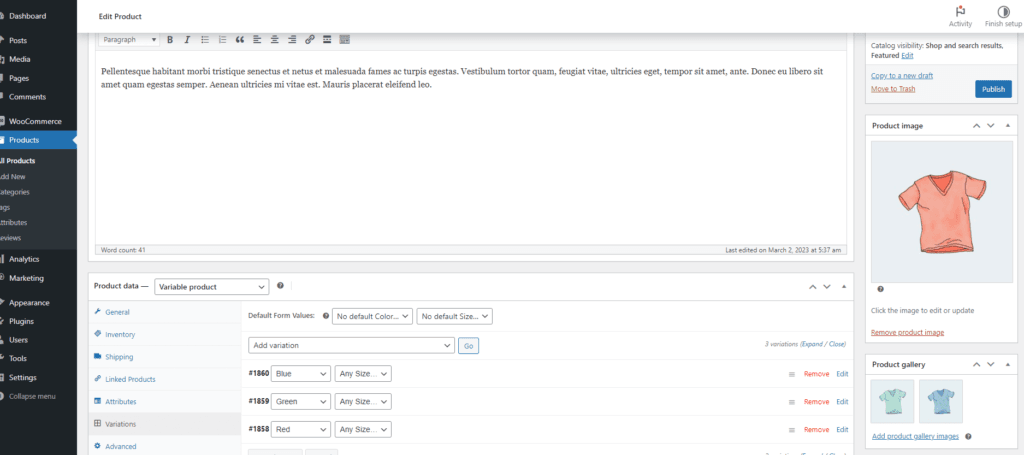The width and height of the screenshot is (1024, 455).
Task: Remove variation #1860
Action: tap(816, 374)
